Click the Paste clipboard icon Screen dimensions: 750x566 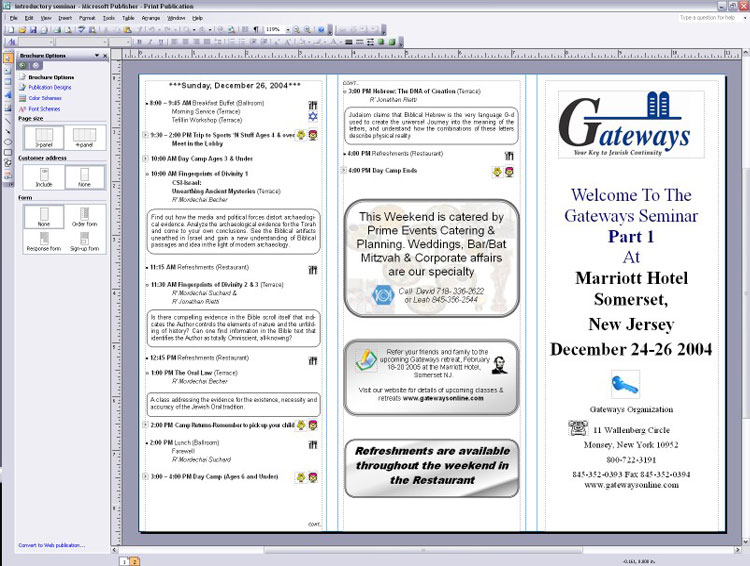pyautogui.click(x=127, y=30)
